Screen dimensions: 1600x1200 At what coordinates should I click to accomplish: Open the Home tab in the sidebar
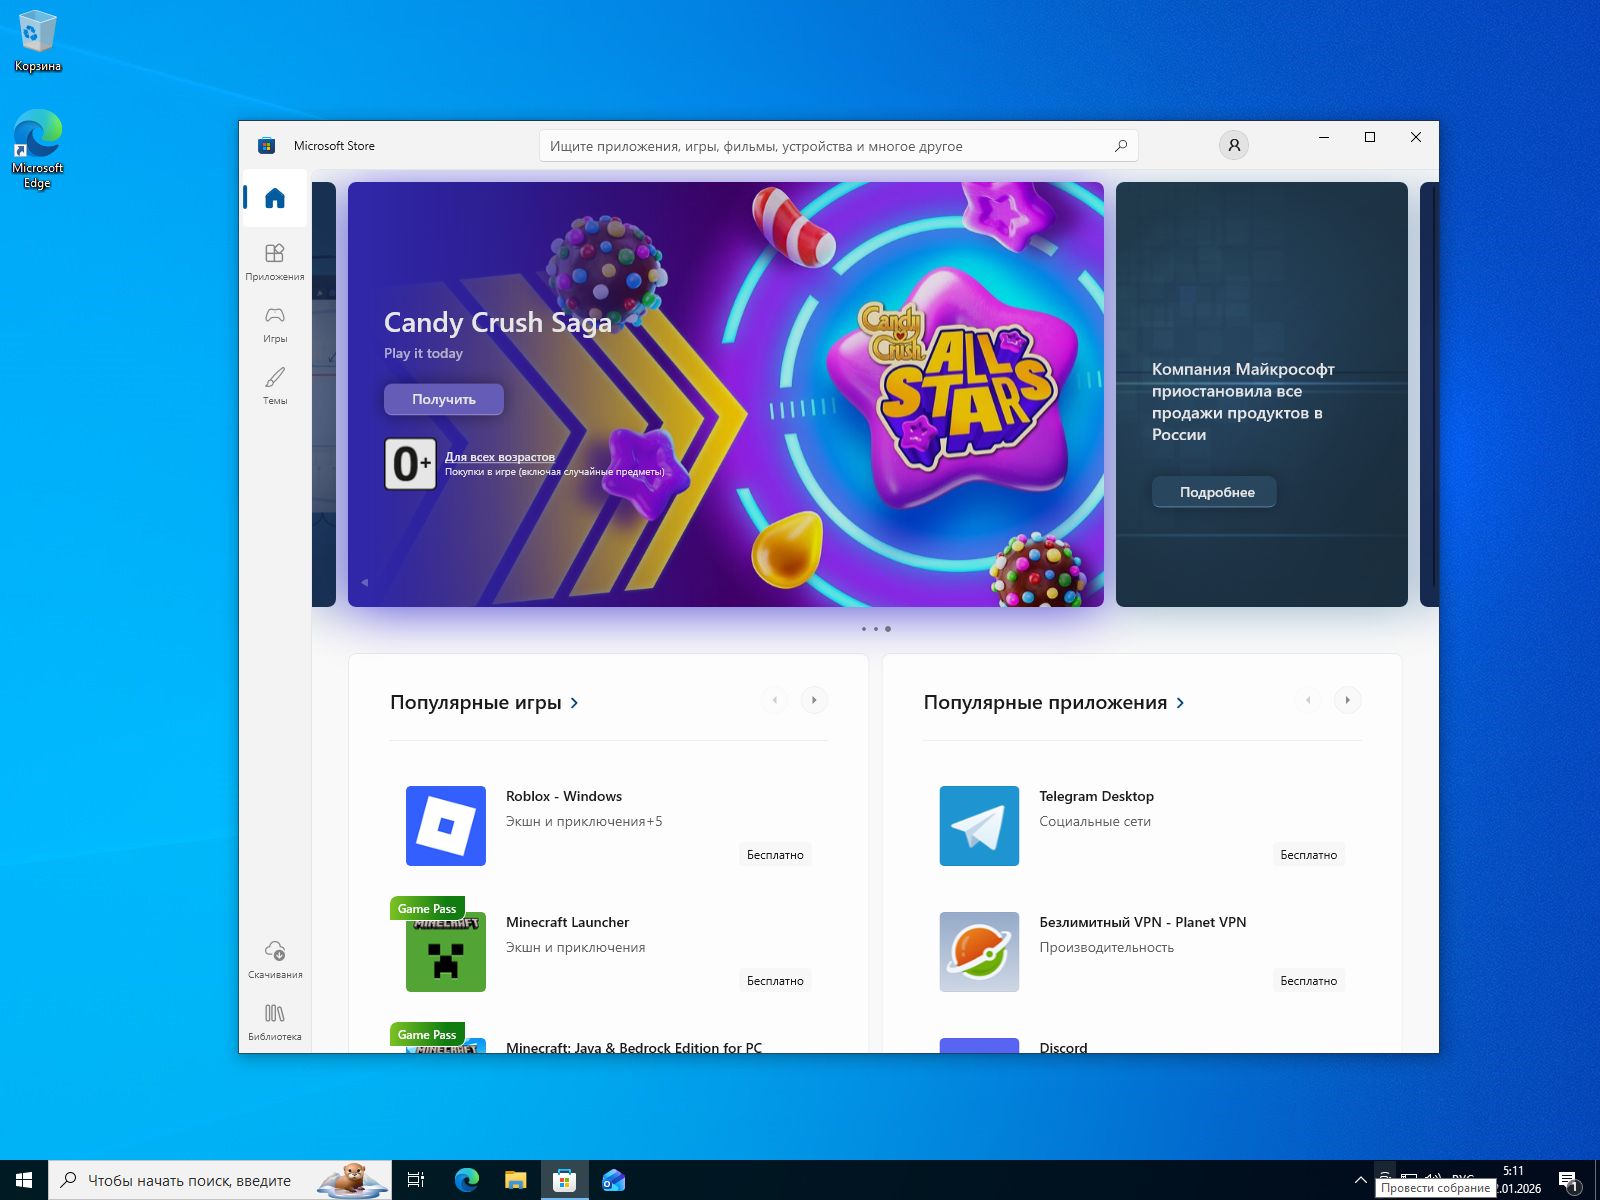click(x=275, y=198)
